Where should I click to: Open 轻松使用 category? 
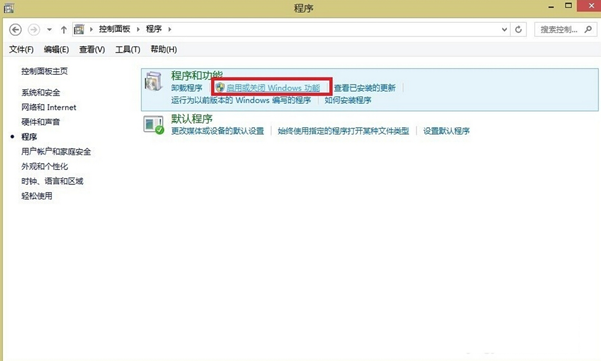[x=37, y=196]
